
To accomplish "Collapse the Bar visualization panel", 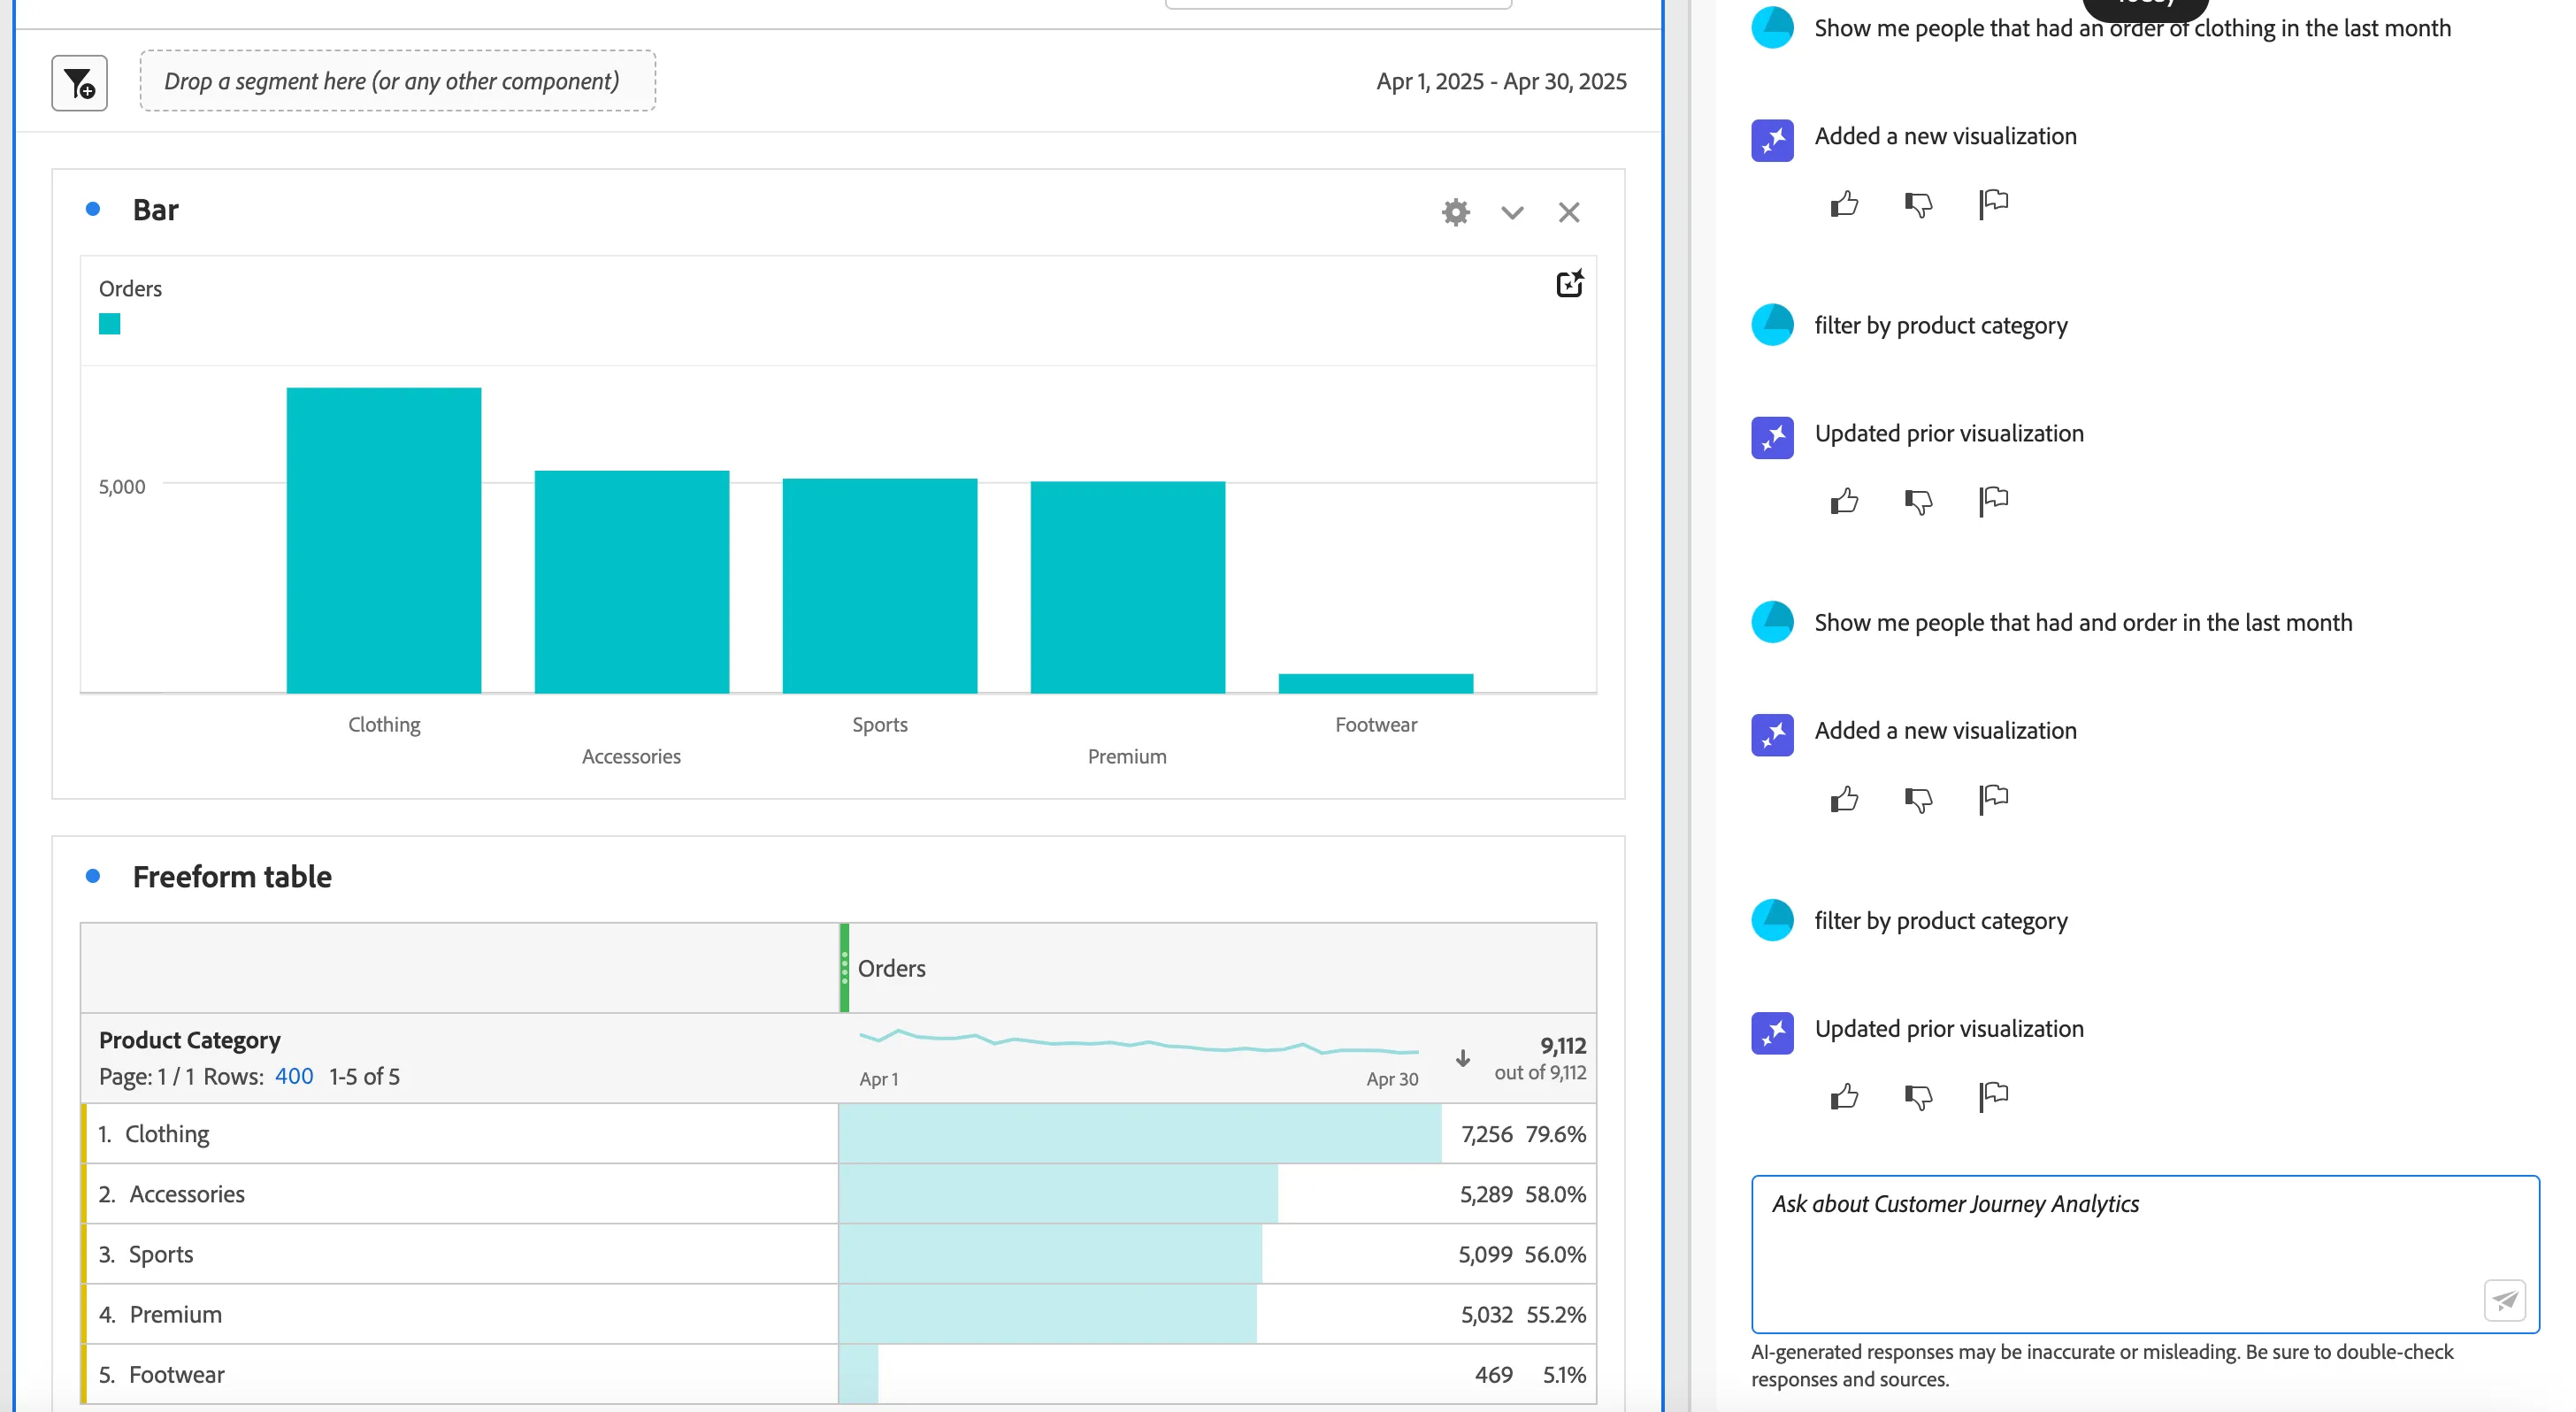I will click(1512, 212).
